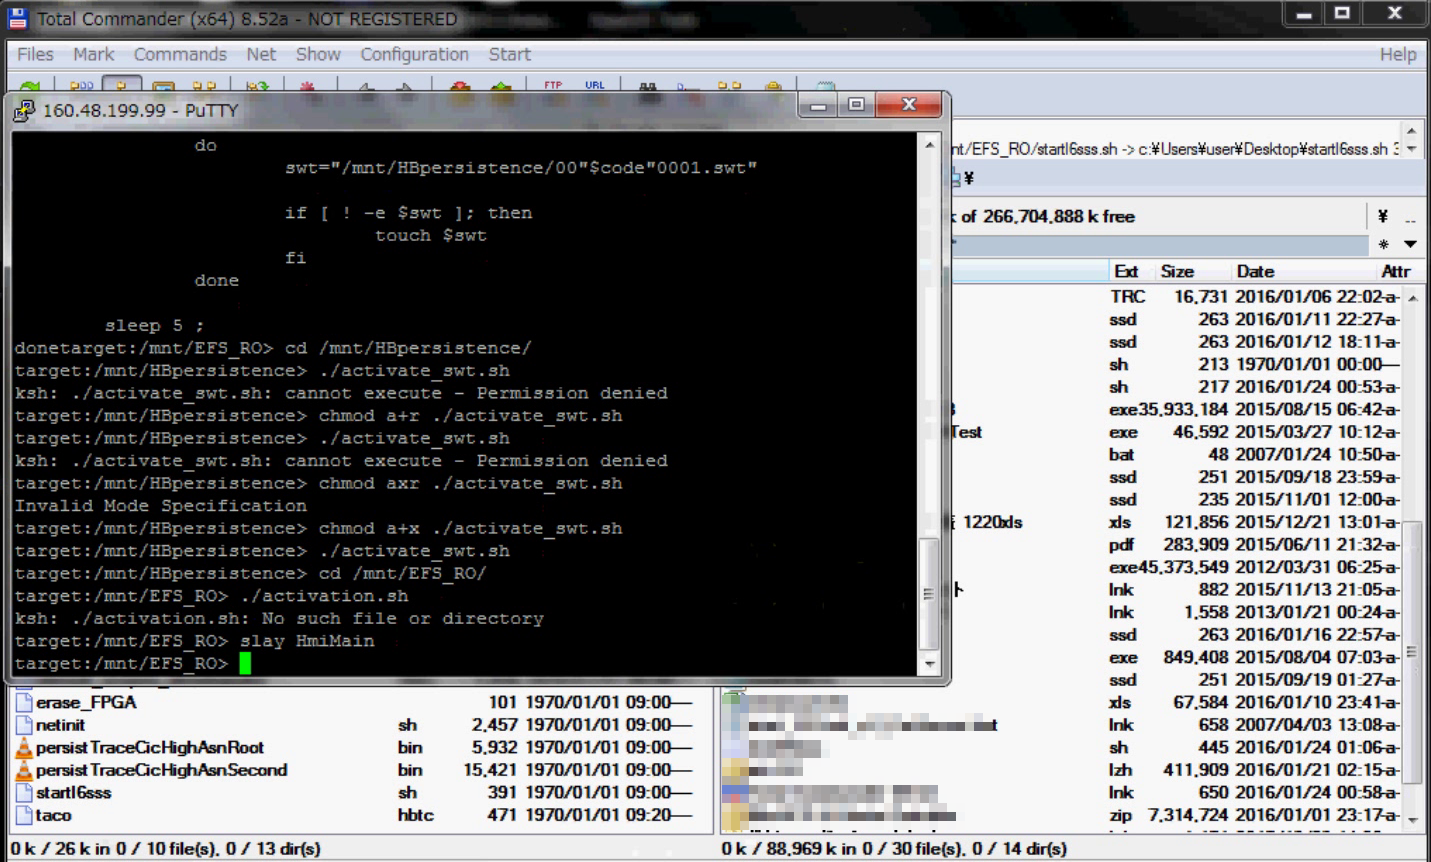Open the Start menu in menu bar
1431x862 pixels.
point(509,54)
